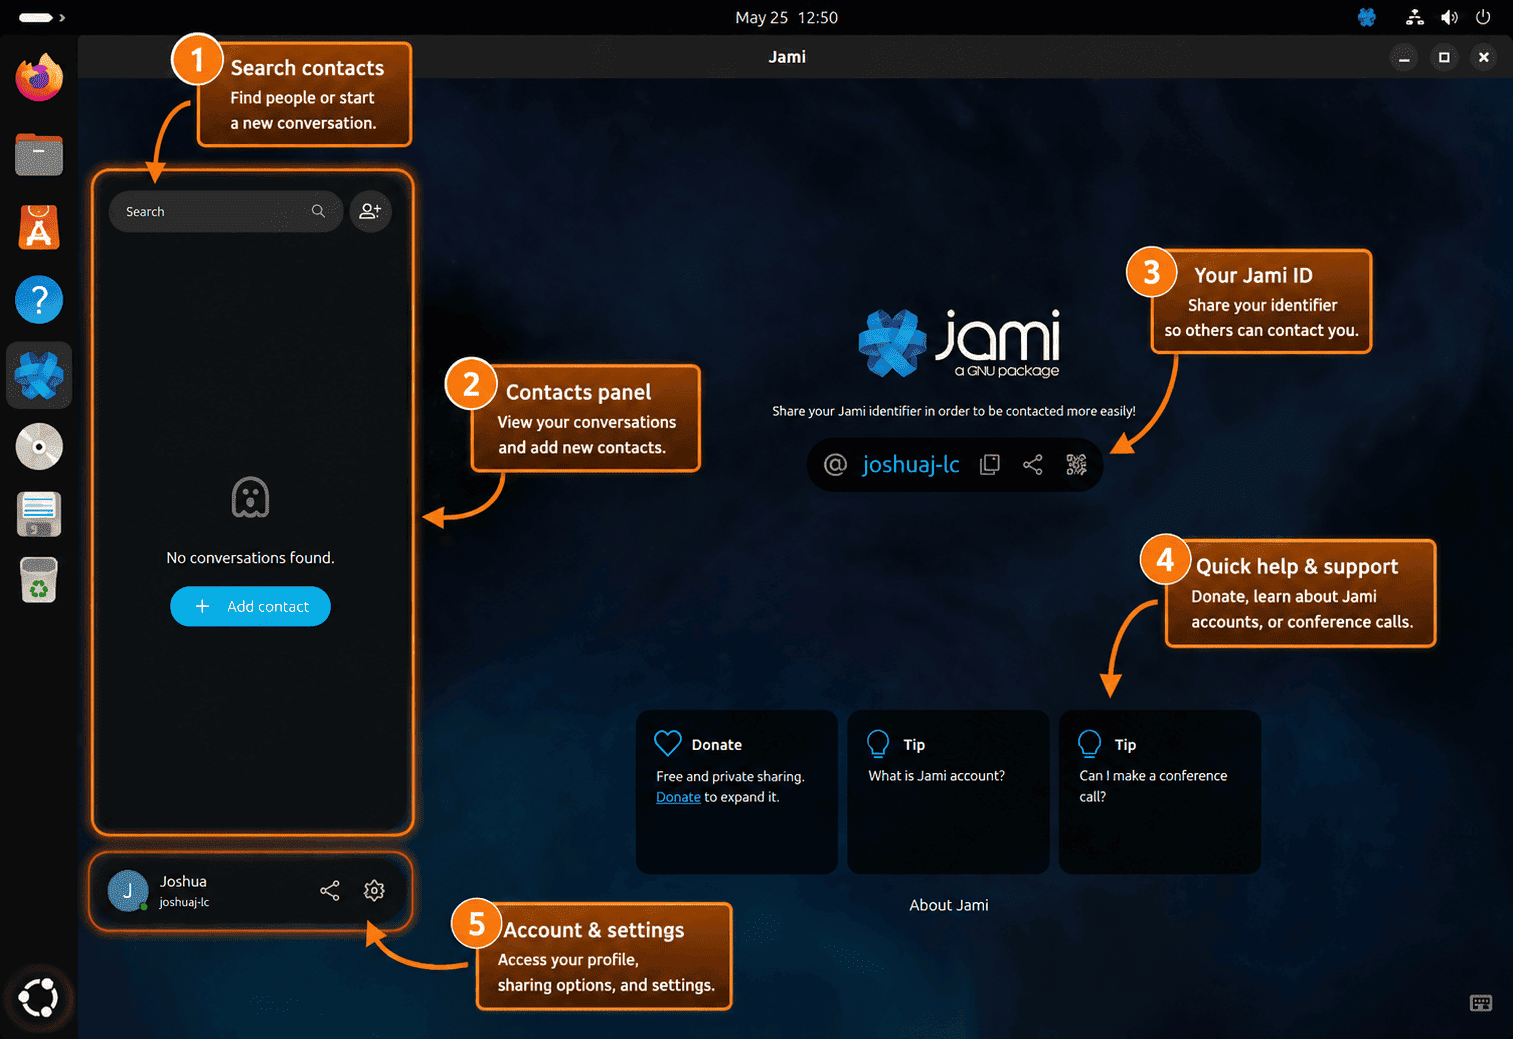This screenshot has width=1513, height=1039.
Task: Show the QR code icon for identifier
Action: (1076, 464)
